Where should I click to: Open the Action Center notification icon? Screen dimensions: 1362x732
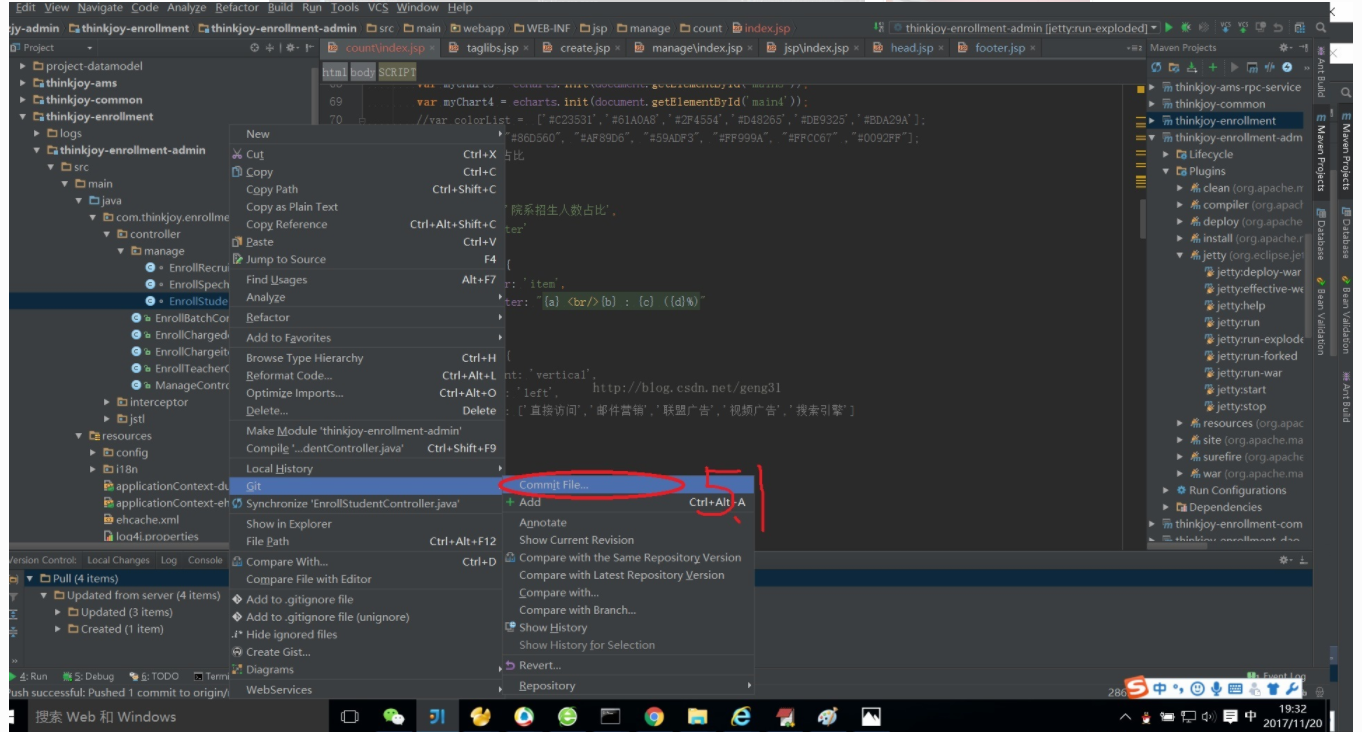coord(1231,716)
